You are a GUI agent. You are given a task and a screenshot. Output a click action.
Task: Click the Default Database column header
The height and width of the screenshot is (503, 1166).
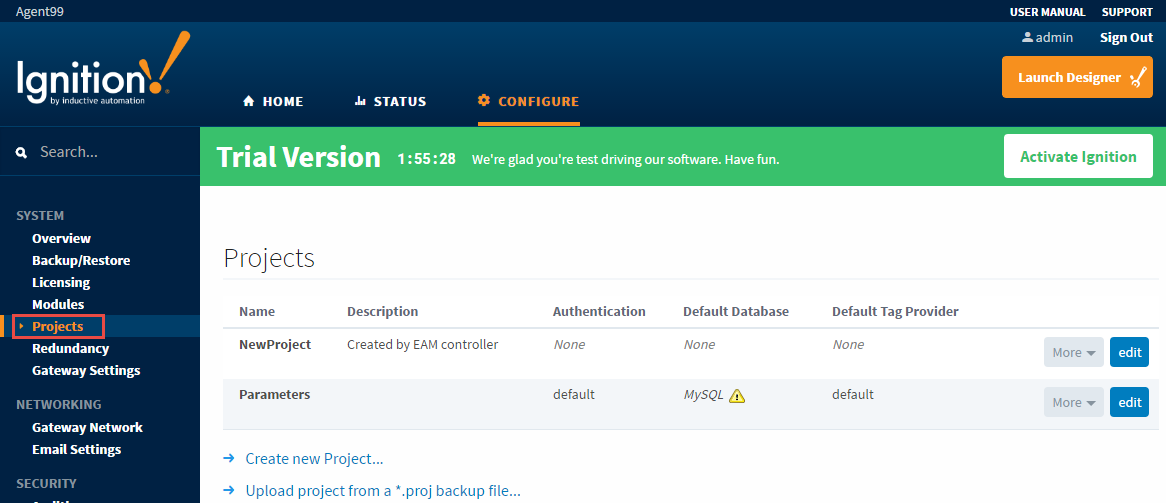[x=736, y=311]
